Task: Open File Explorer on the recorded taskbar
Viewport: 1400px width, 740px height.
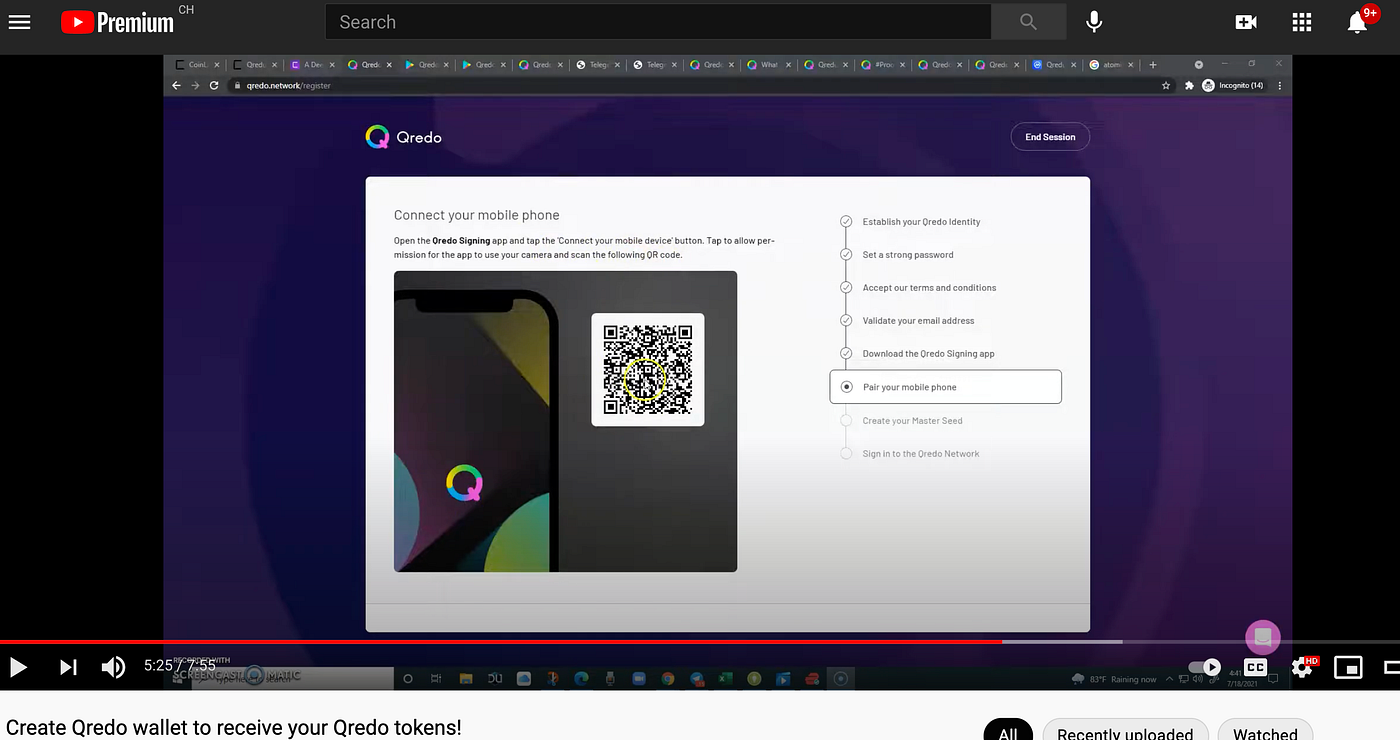Action: pos(465,678)
